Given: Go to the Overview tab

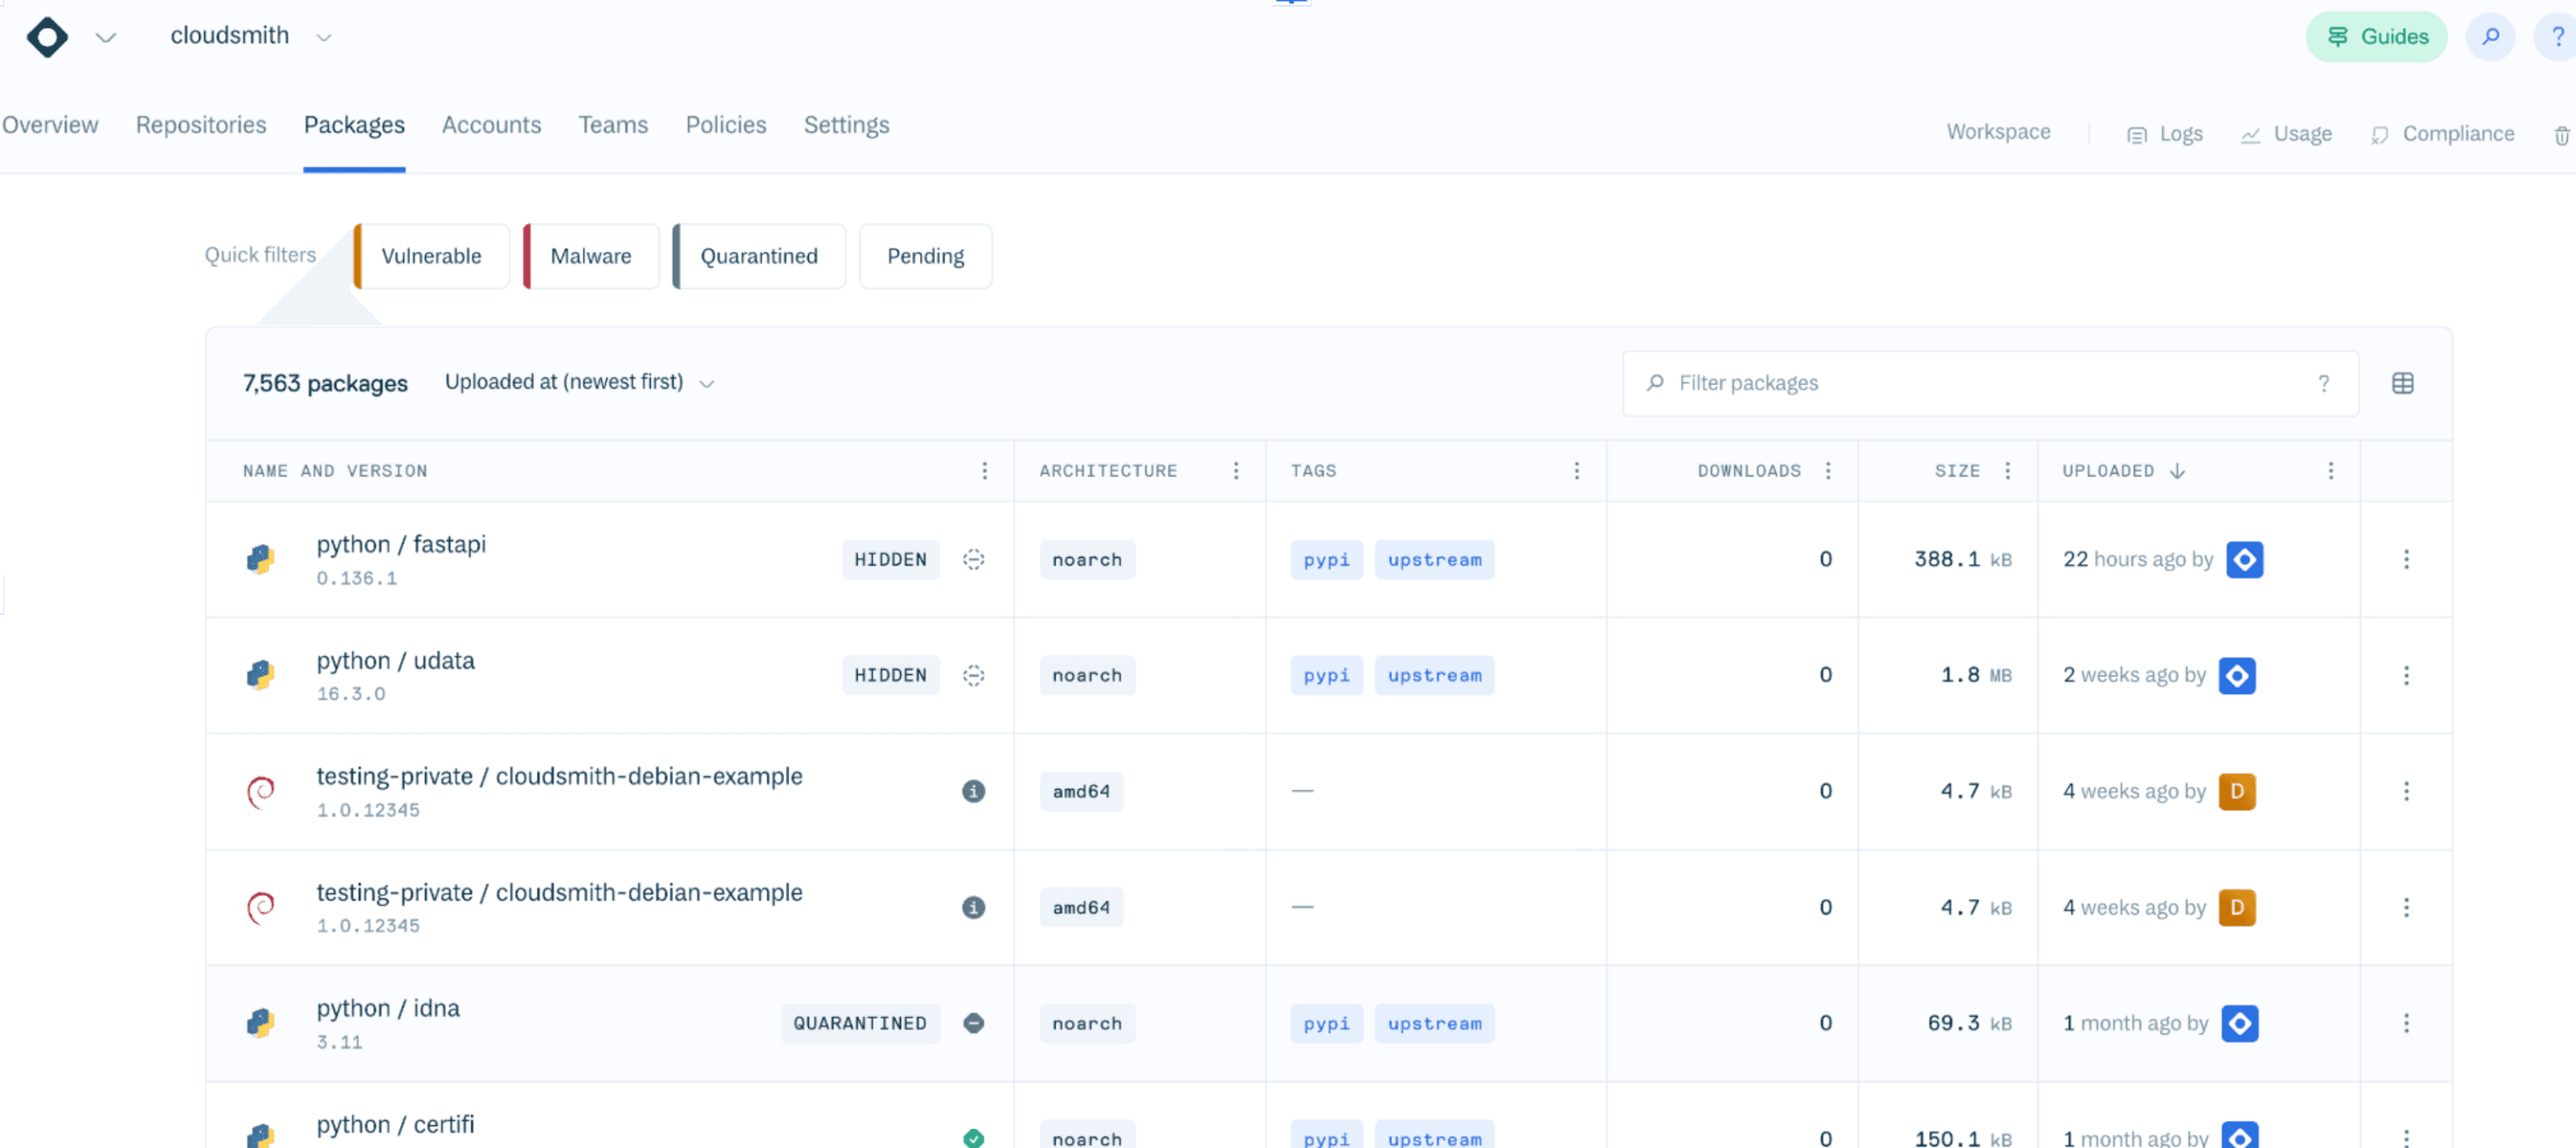Looking at the screenshot, I should coord(50,125).
